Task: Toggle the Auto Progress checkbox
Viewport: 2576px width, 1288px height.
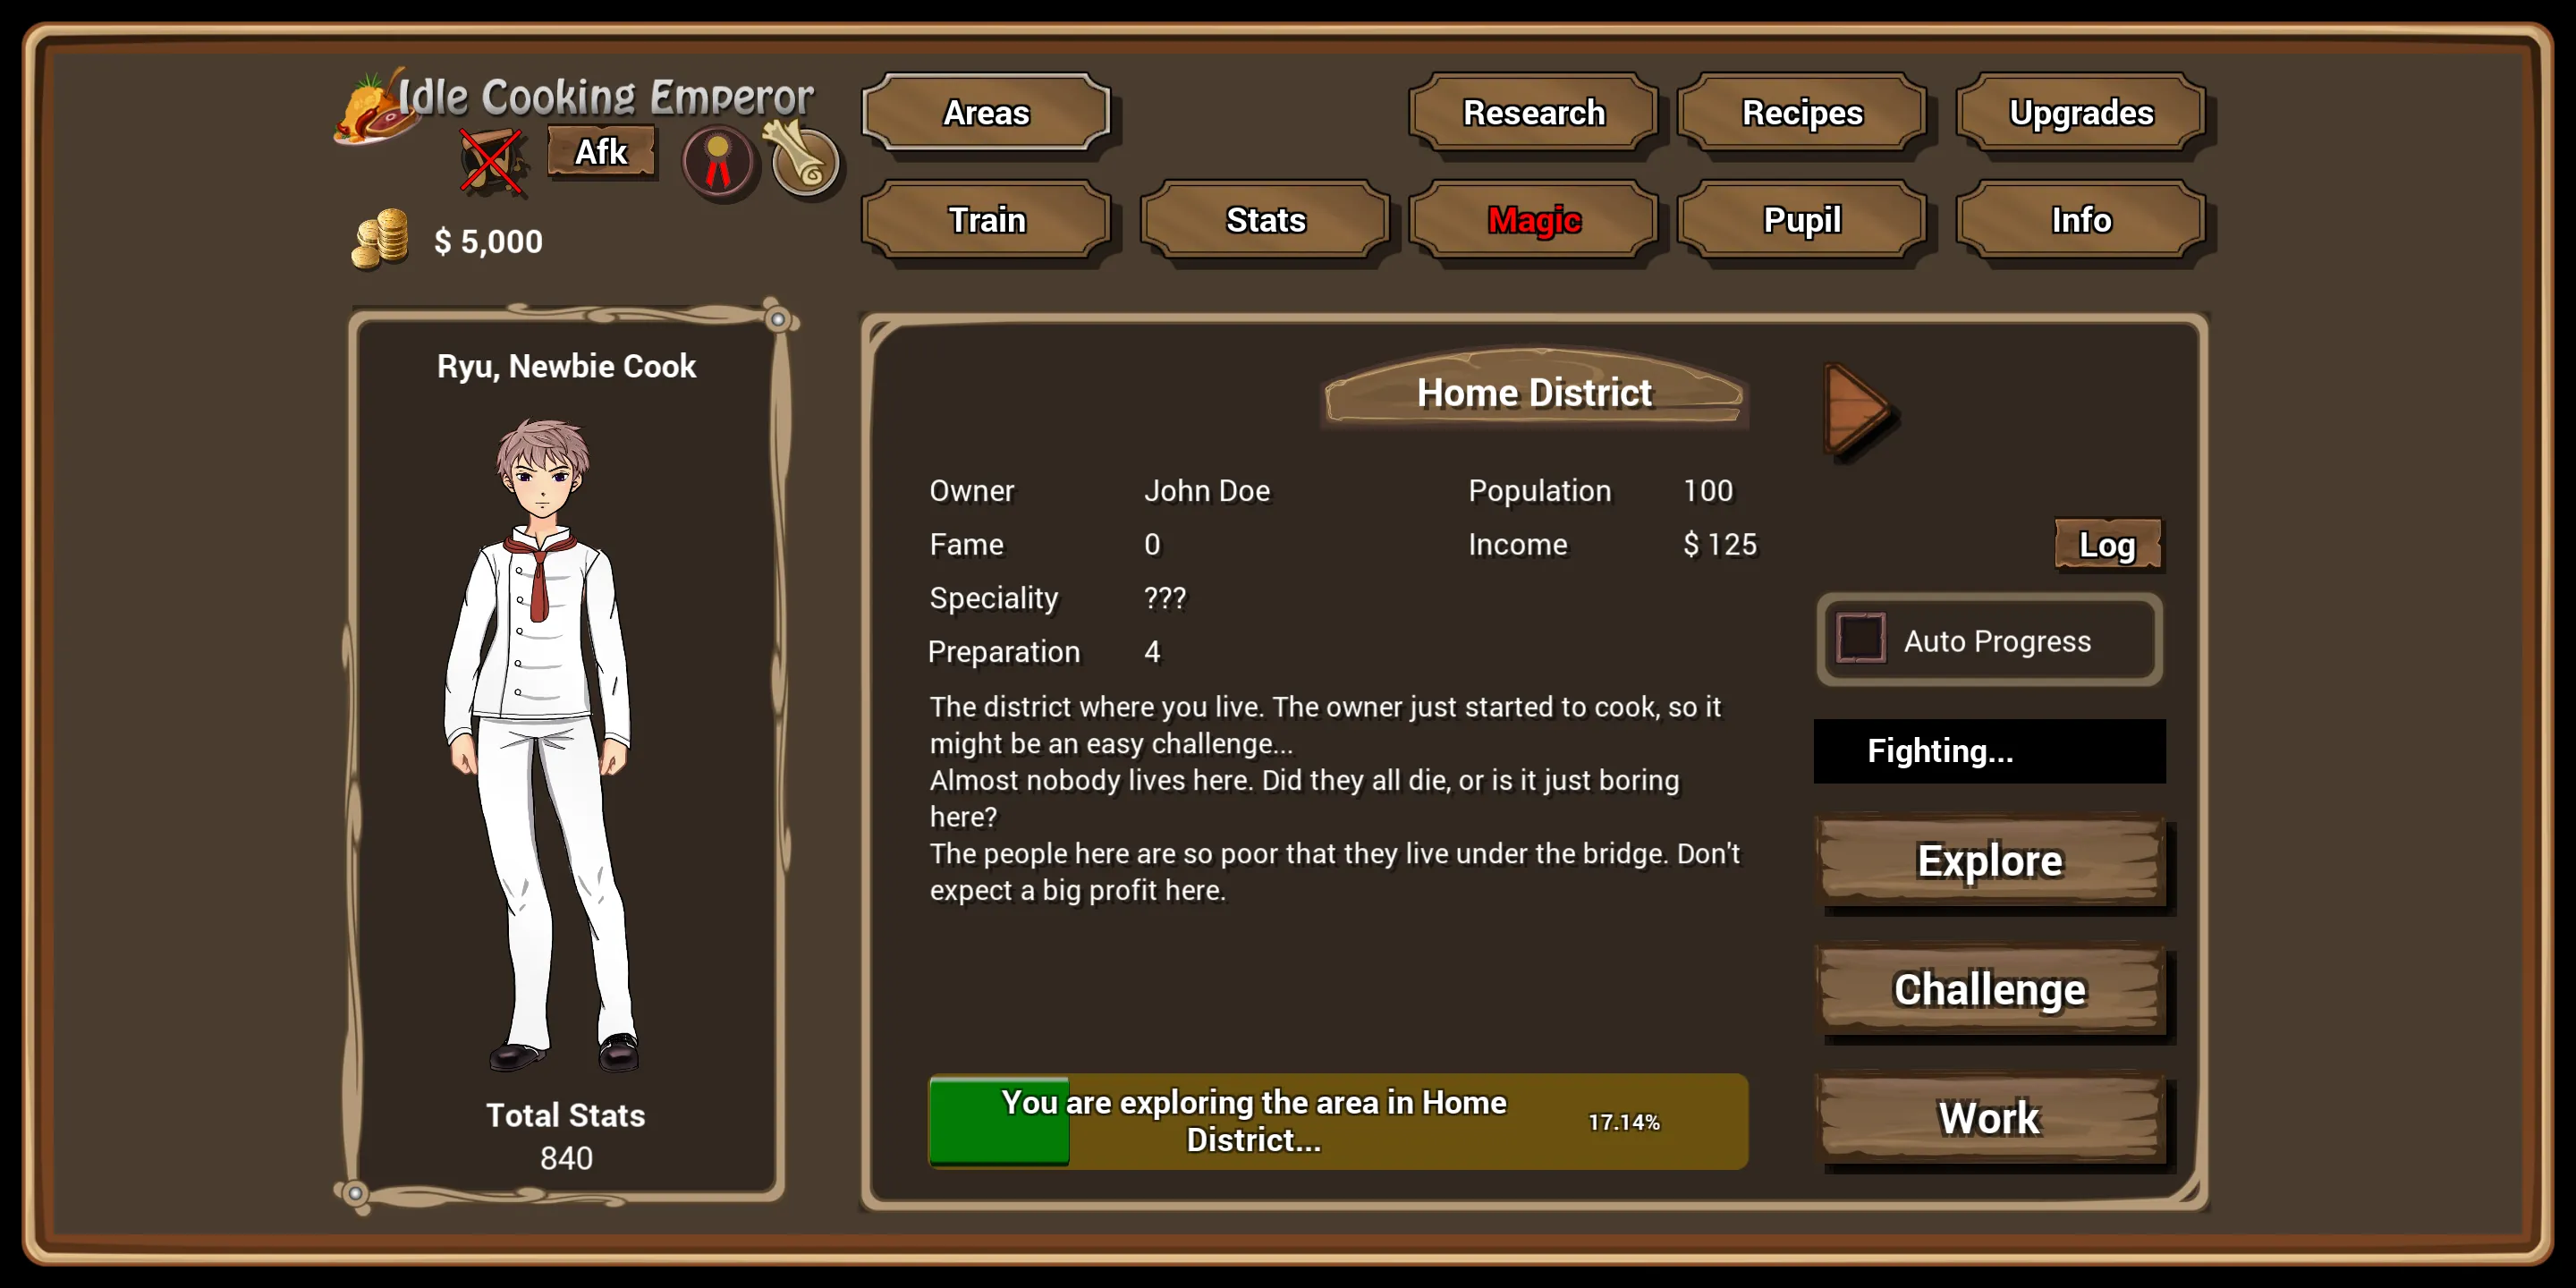Action: pyautogui.click(x=1853, y=640)
